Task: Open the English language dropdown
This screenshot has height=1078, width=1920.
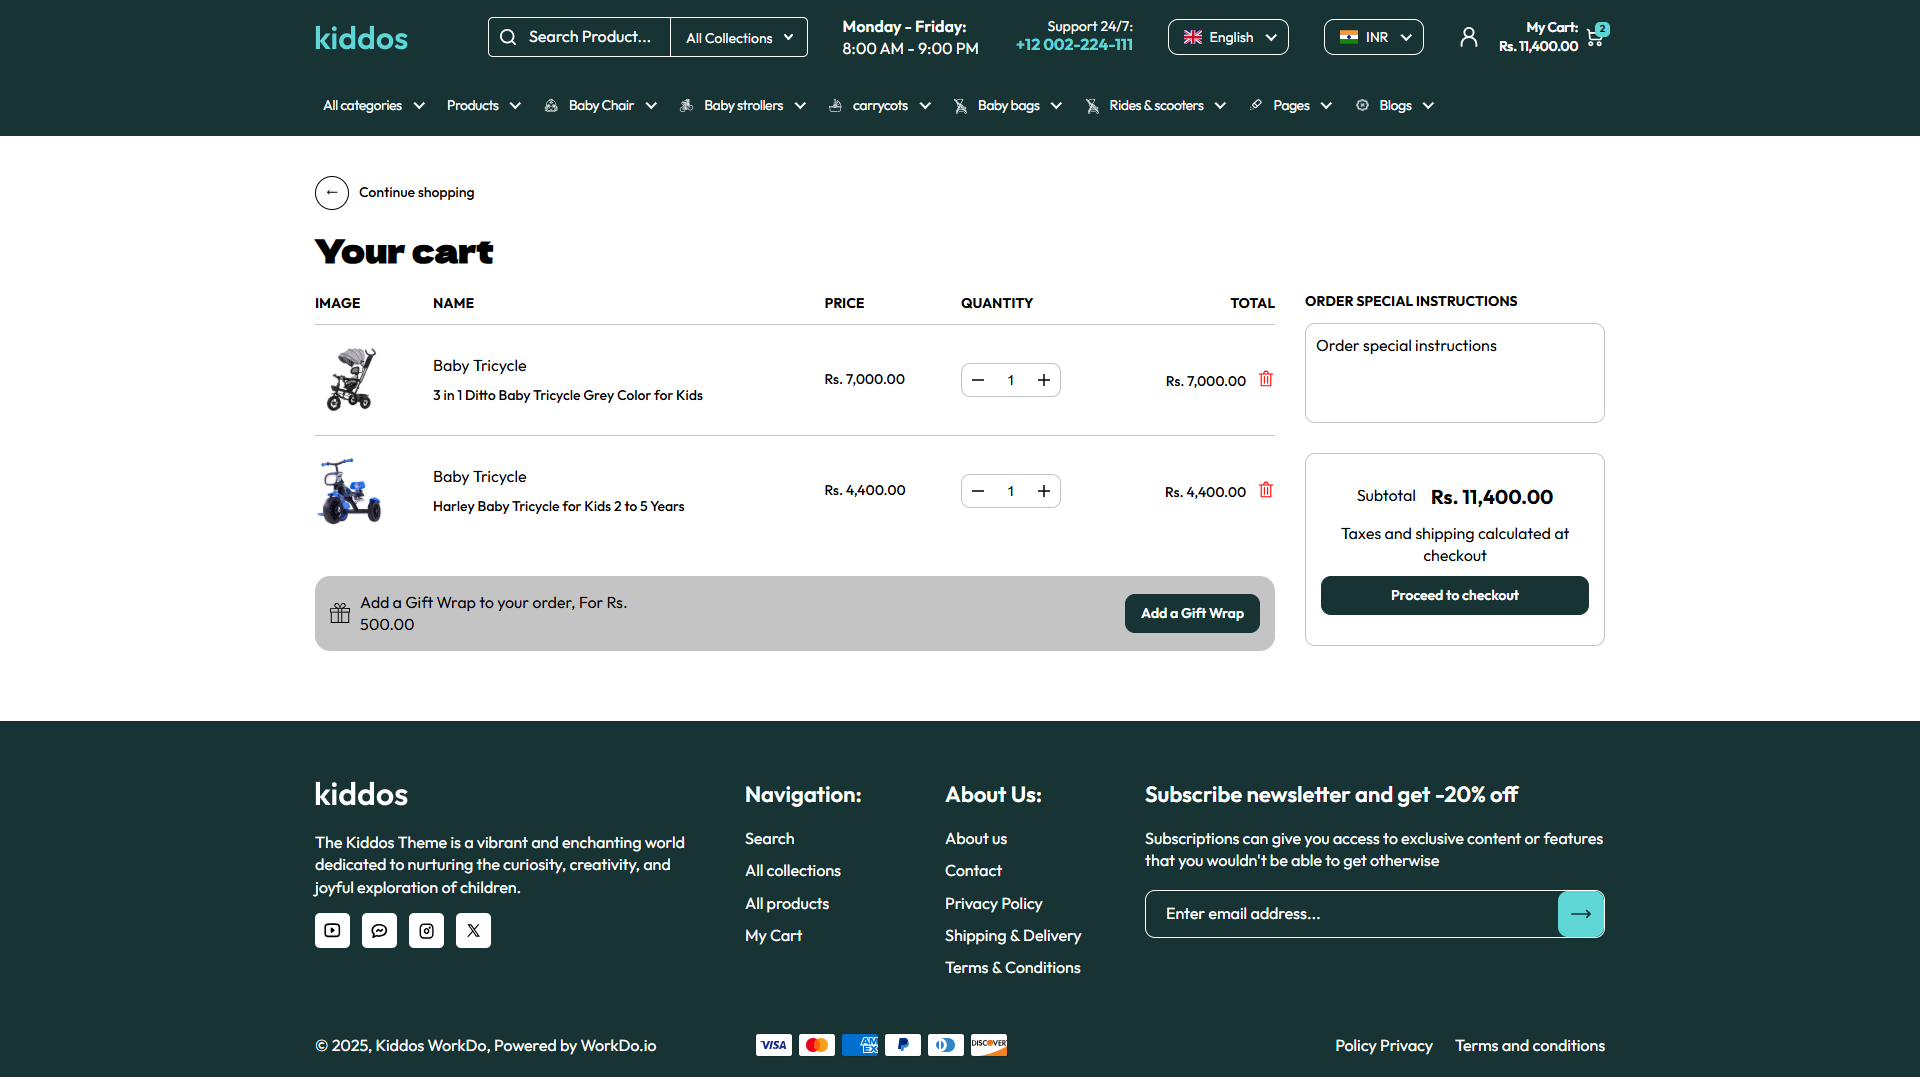Action: 1228,36
